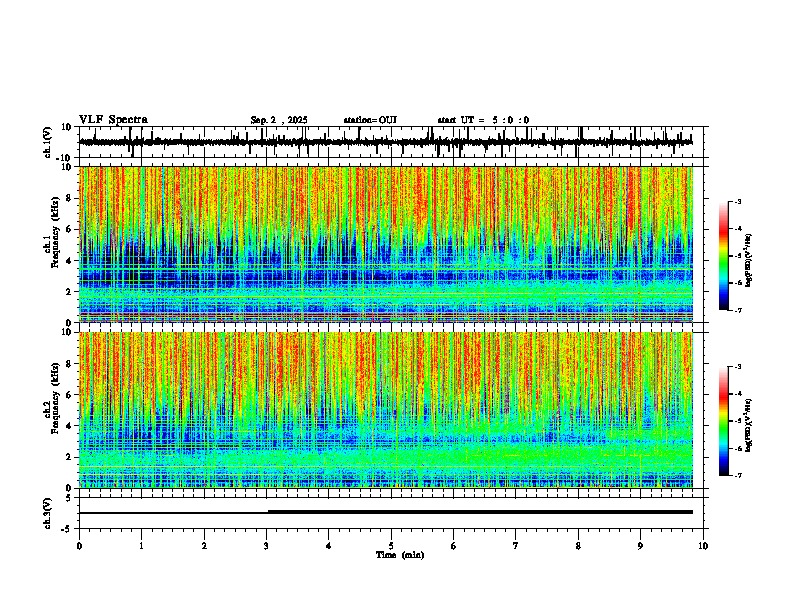Click the "ch.3(V)" axis label
The width and height of the screenshot is (792, 612).
click(48, 513)
